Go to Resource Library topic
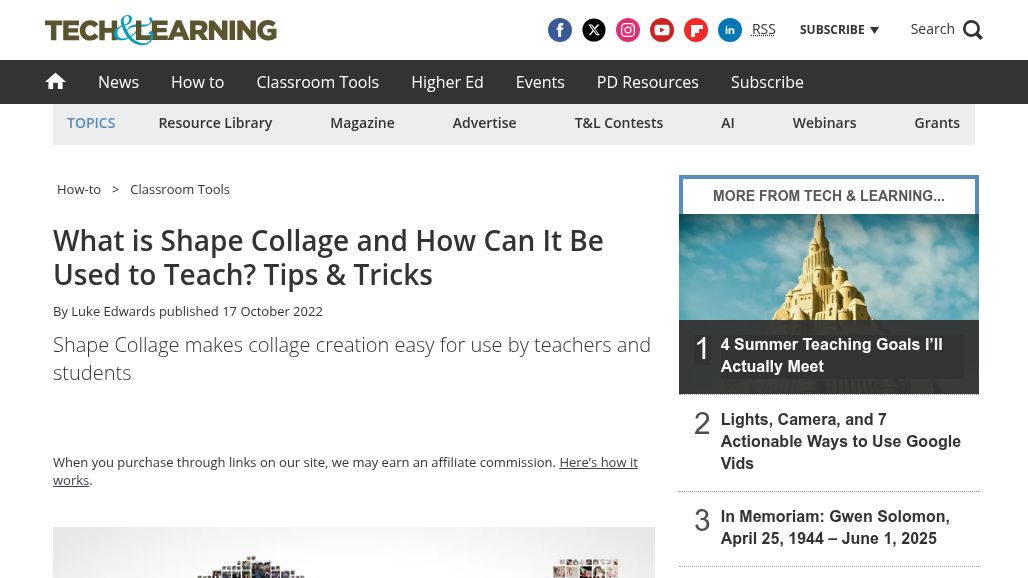 point(215,123)
